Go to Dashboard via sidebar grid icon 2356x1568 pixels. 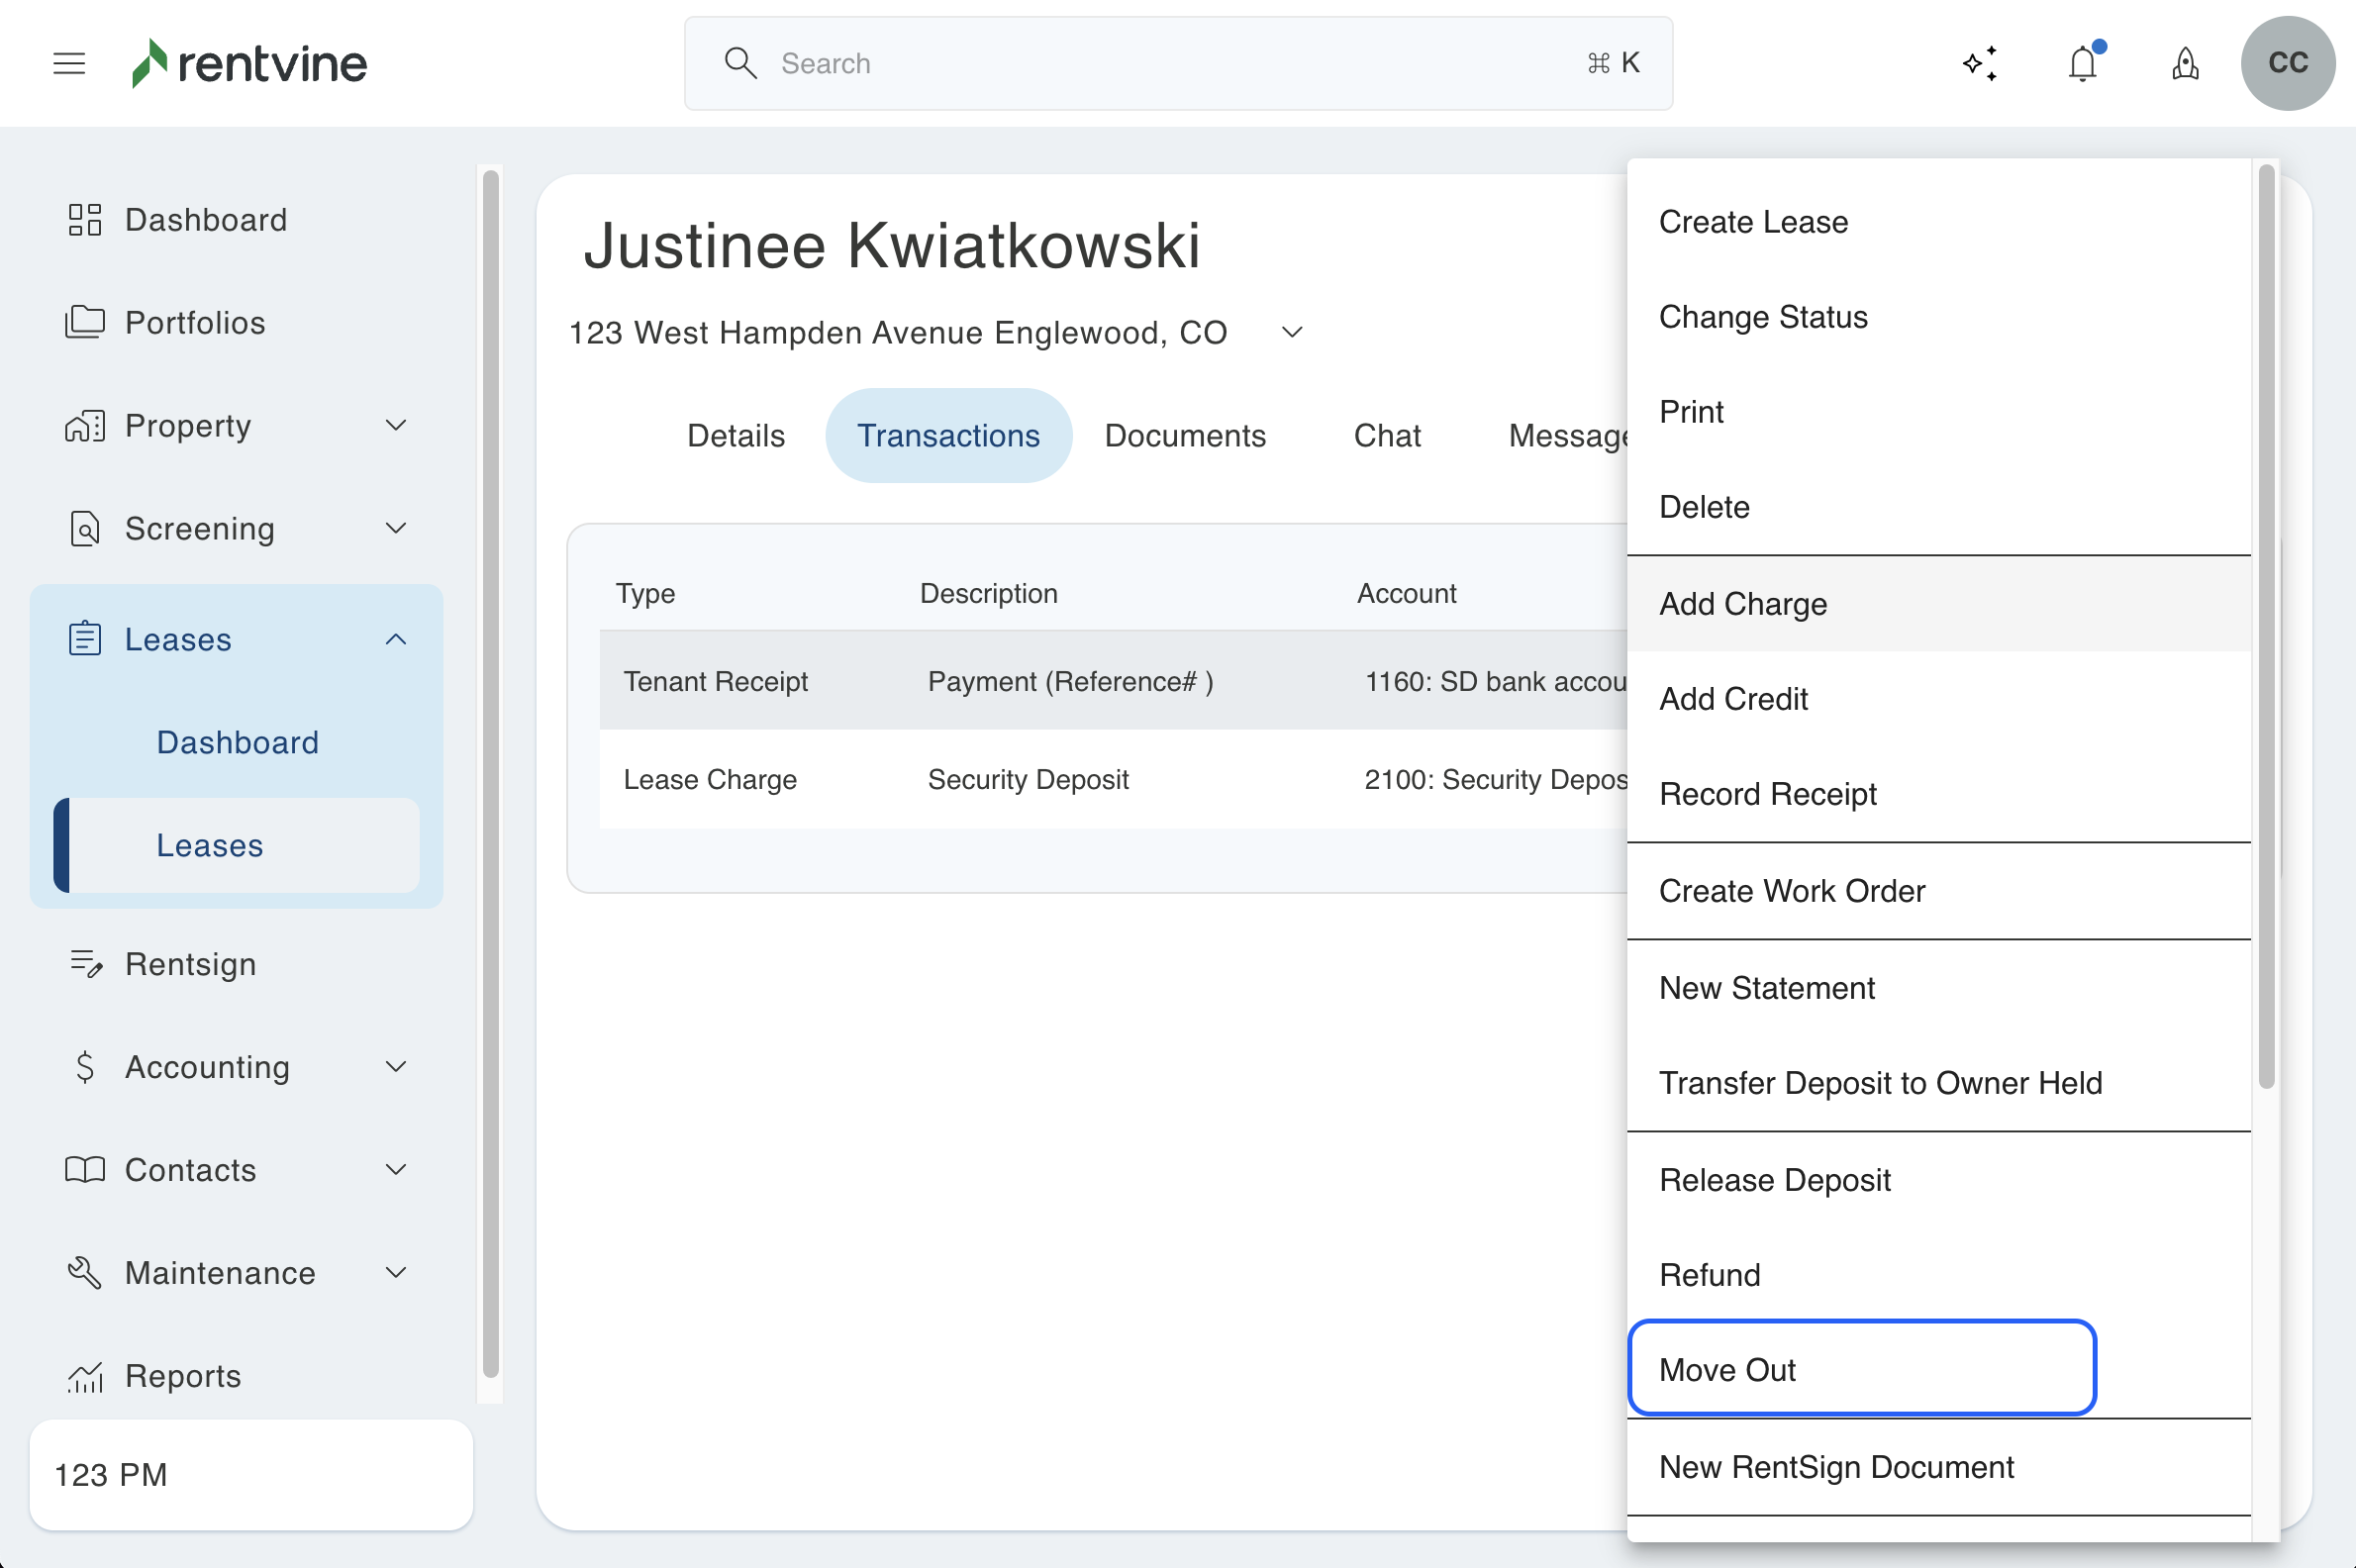tap(85, 219)
